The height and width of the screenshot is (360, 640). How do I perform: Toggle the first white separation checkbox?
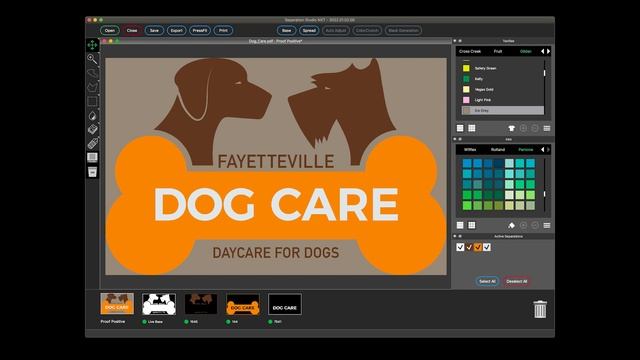pos(460,247)
